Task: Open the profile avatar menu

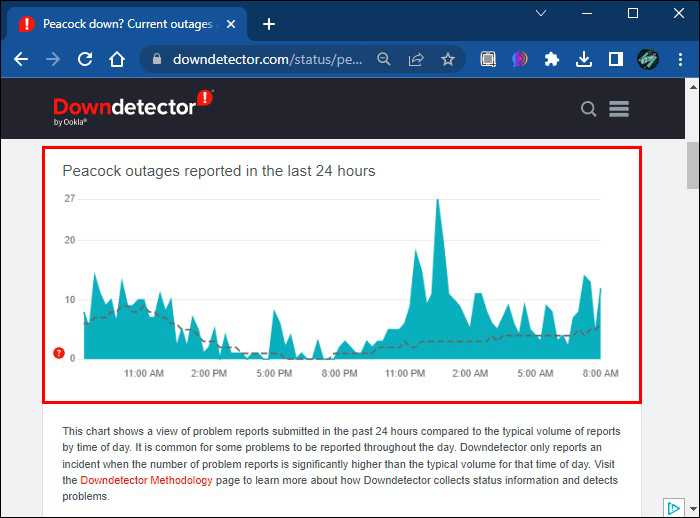Action: click(x=648, y=59)
